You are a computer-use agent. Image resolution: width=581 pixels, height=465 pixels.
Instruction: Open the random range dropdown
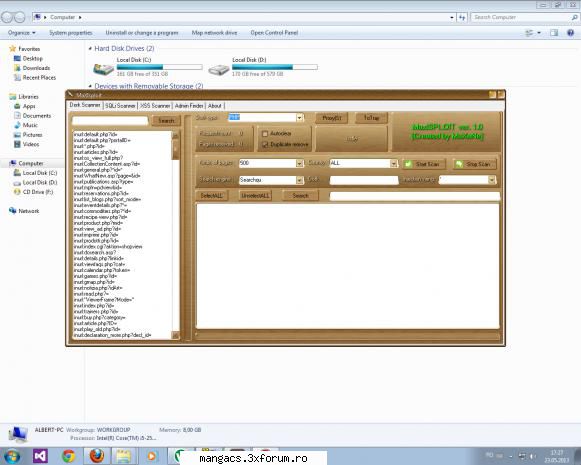point(492,180)
